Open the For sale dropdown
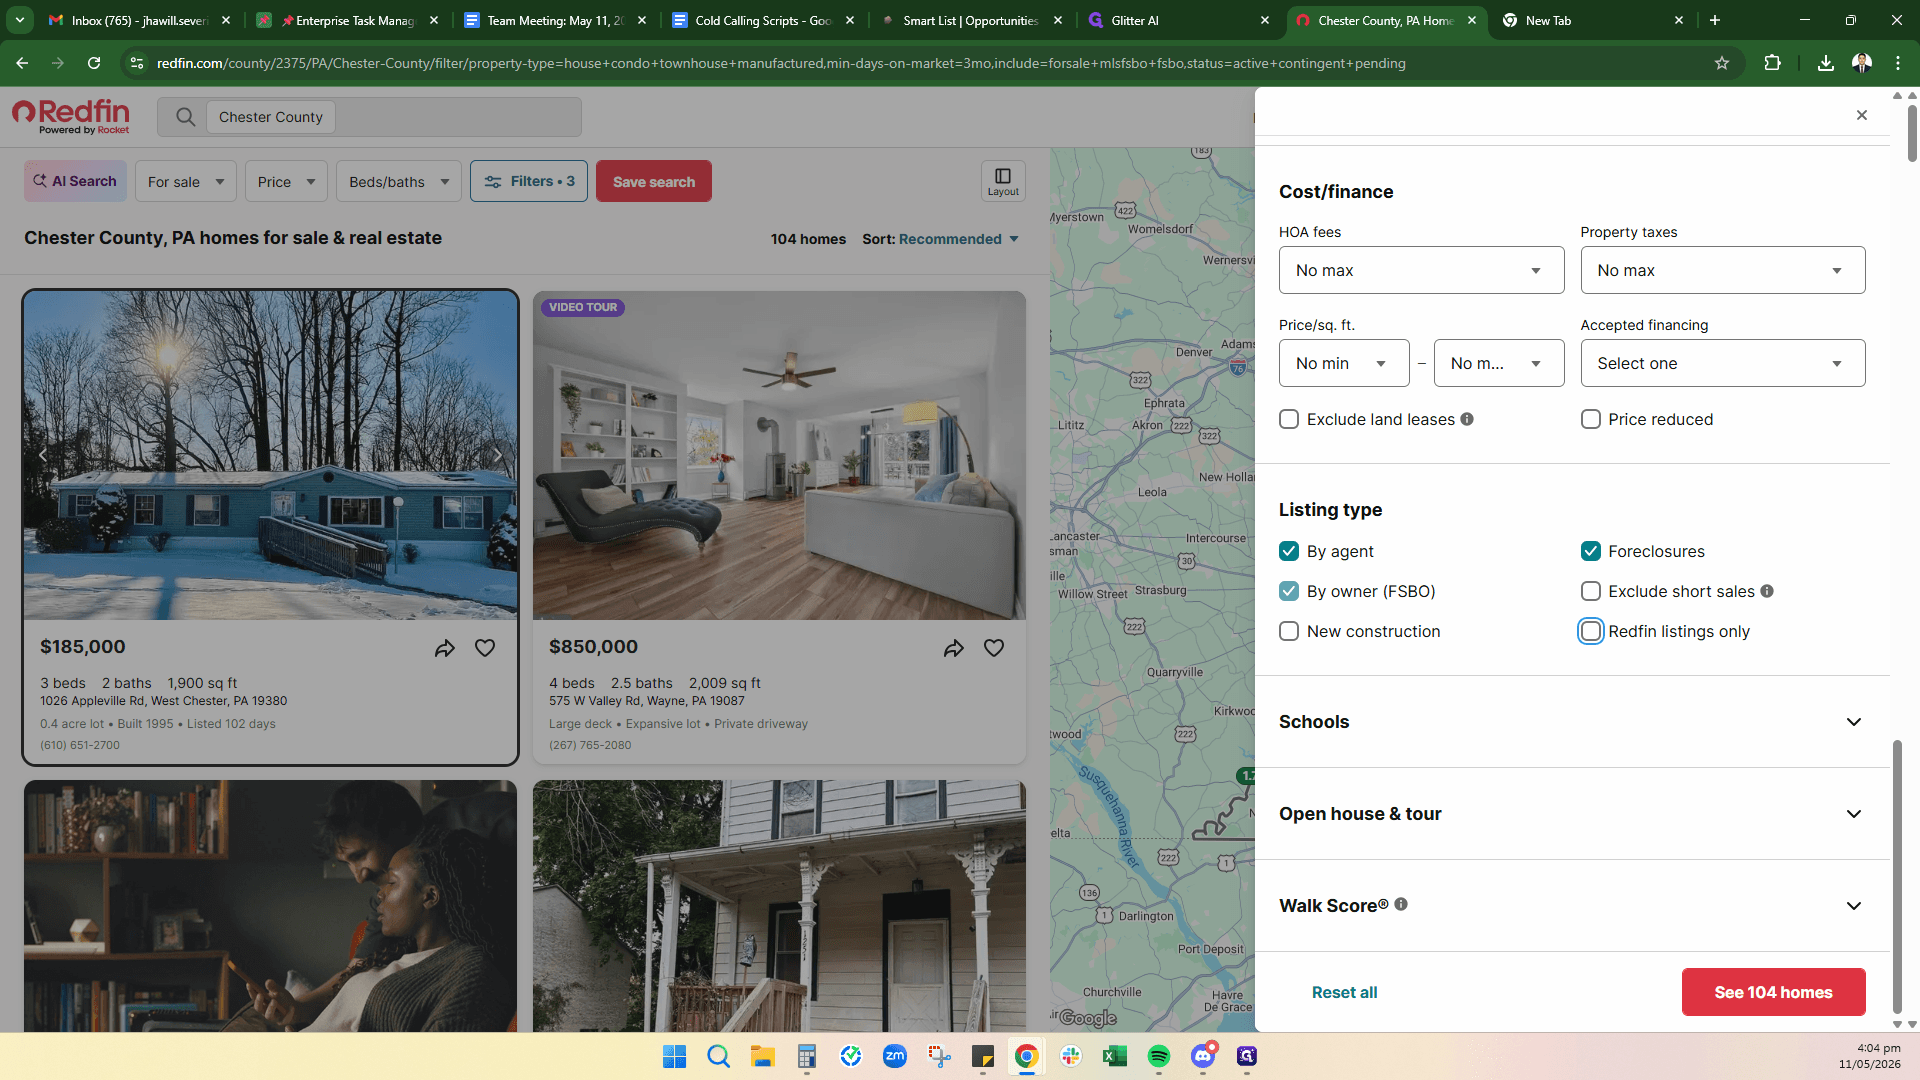Image resolution: width=1920 pixels, height=1080 pixels. click(x=186, y=181)
